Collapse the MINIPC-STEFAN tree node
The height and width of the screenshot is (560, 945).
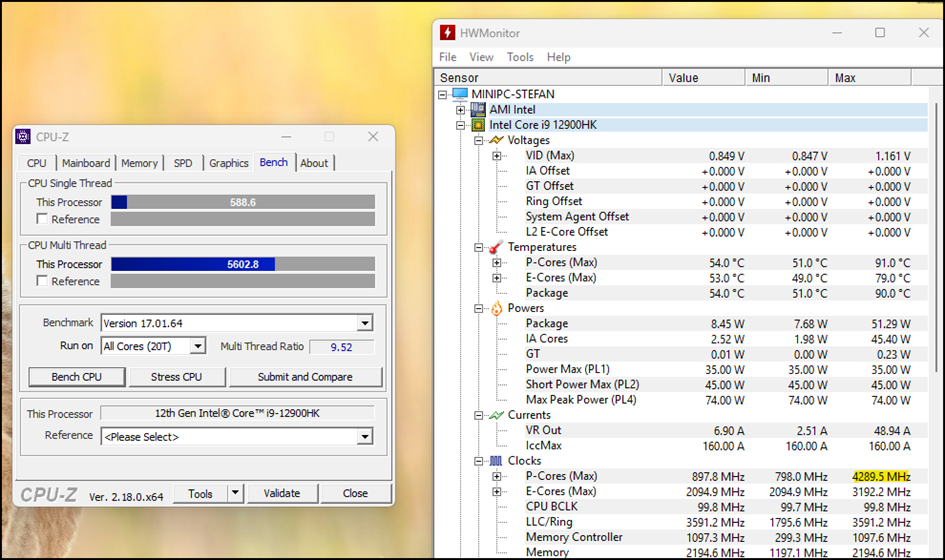pos(442,95)
